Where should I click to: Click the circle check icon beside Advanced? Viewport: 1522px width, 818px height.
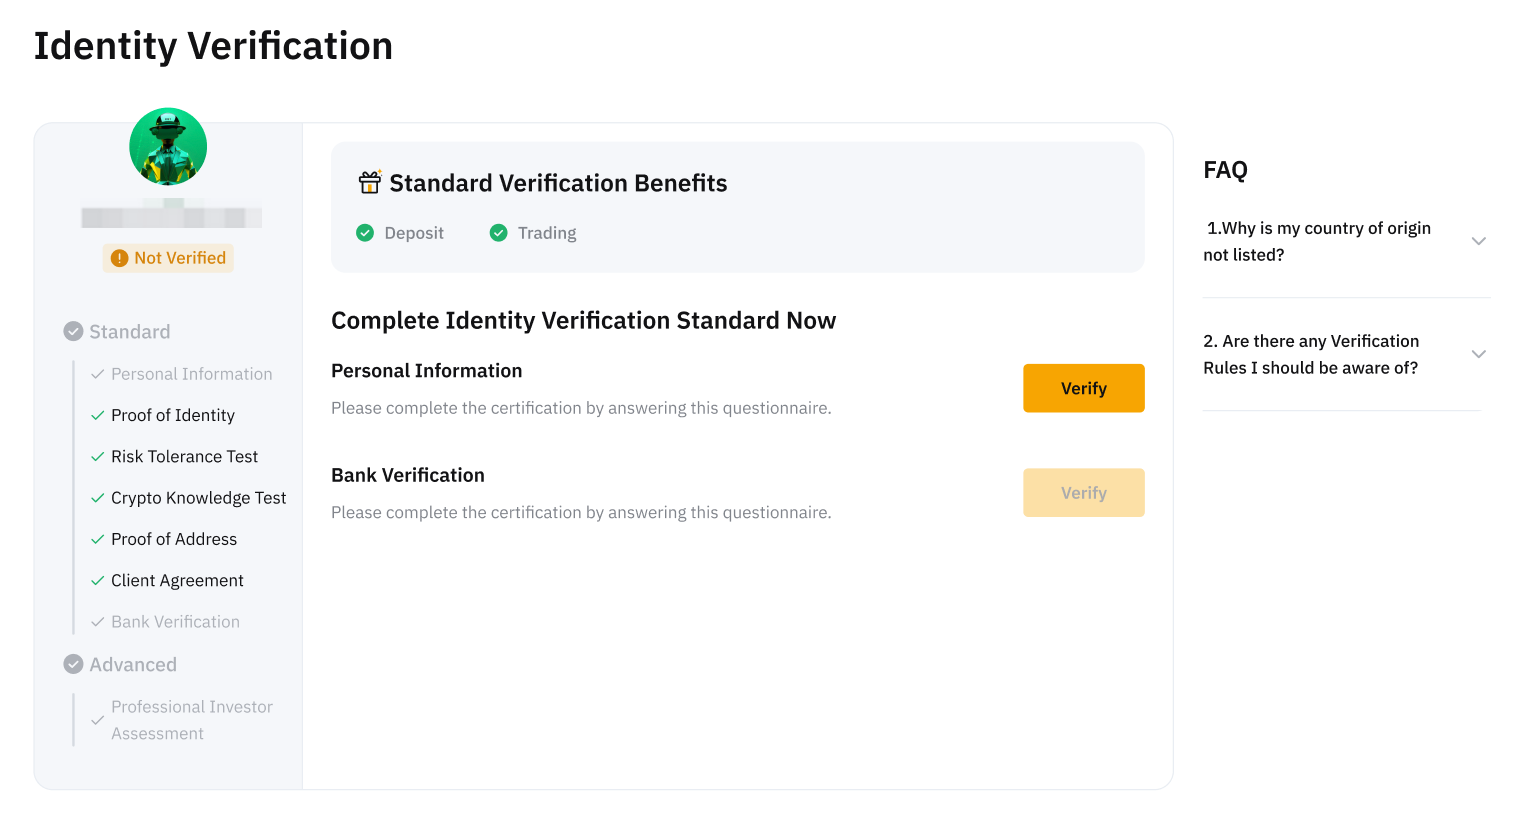click(73, 664)
